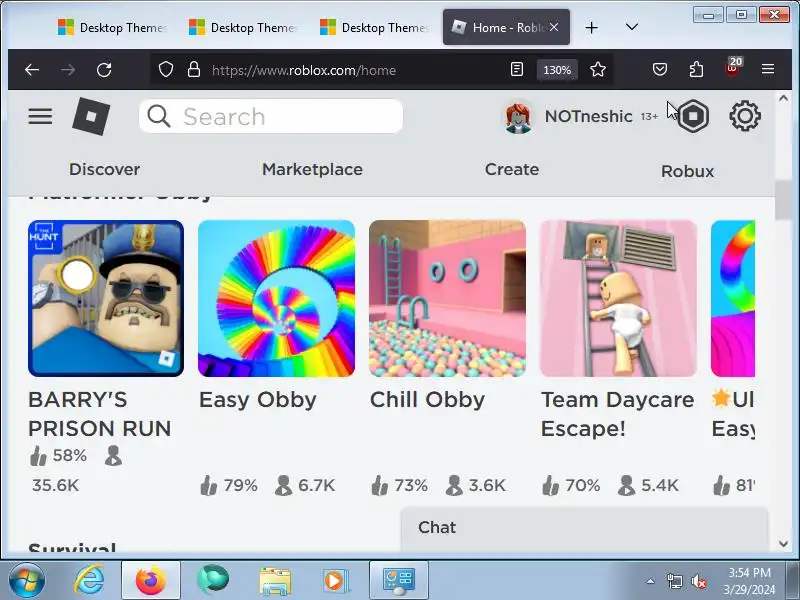Show hidden tray icons arrow

coord(651,581)
